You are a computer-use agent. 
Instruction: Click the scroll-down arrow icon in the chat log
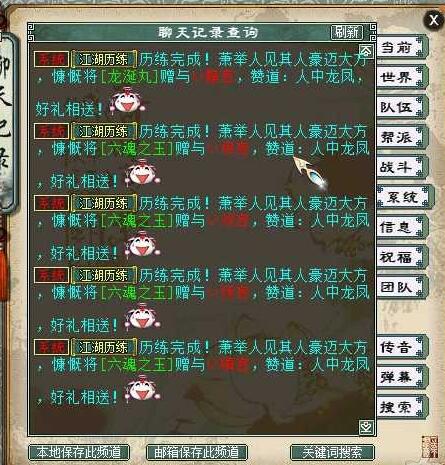pos(366,427)
